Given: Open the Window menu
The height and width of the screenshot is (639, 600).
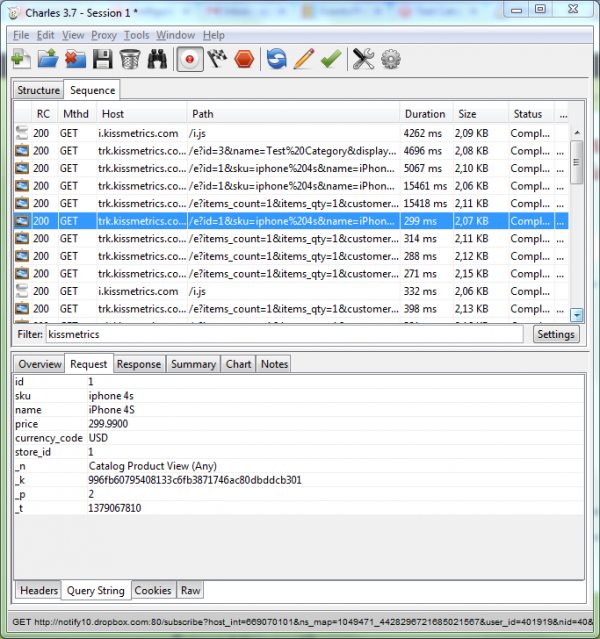Looking at the screenshot, I should pos(176,35).
